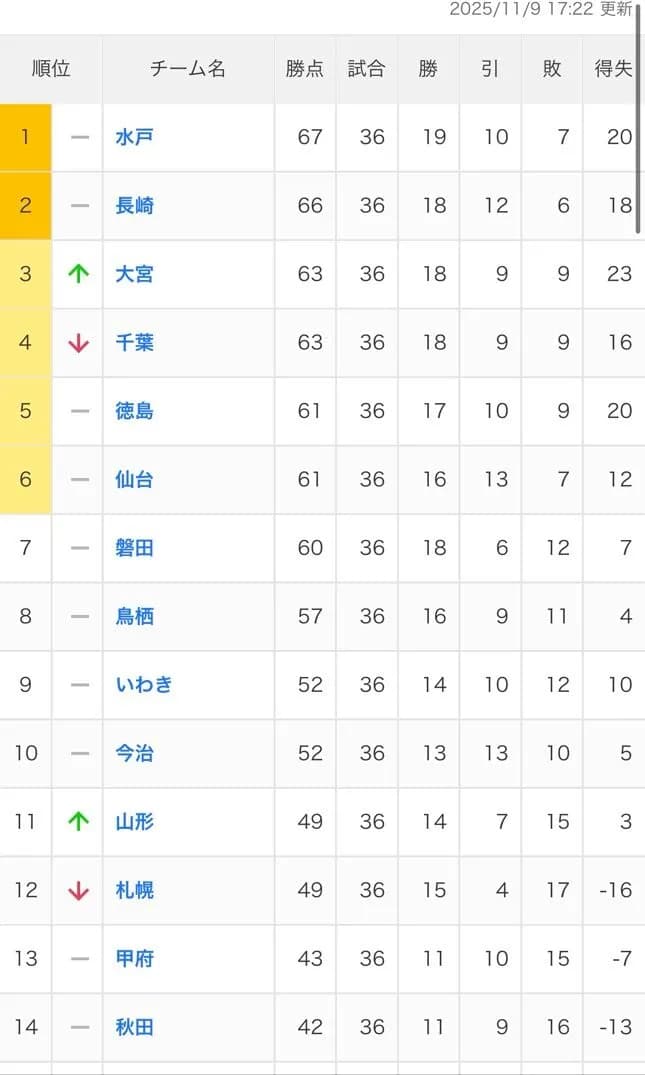
Task: Click the dash indicator next to 甲府
Action: [x=77, y=958]
